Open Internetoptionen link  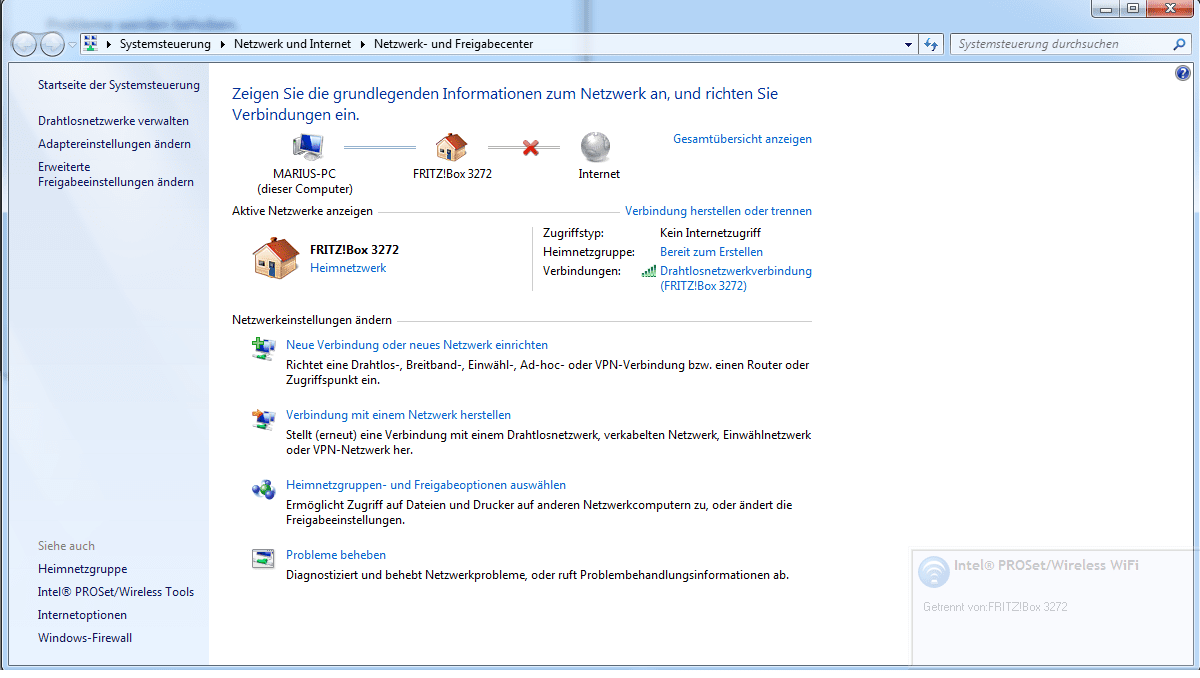point(82,615)
